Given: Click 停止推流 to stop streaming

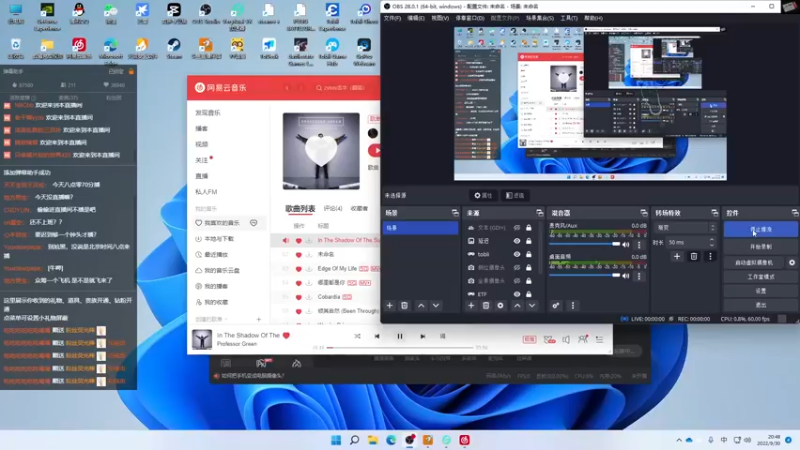Looking at the screenshot, I should click(761, 229).
